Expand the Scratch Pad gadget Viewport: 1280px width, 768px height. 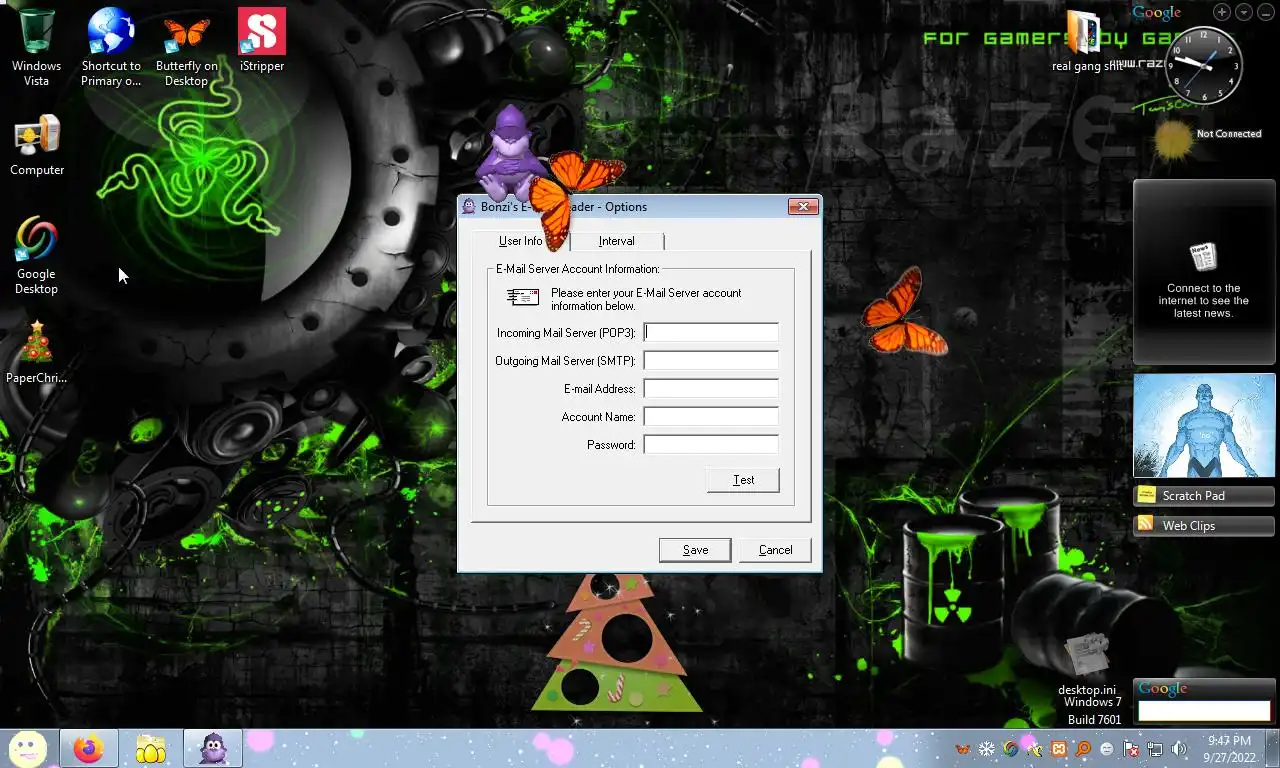point(1204,495)
